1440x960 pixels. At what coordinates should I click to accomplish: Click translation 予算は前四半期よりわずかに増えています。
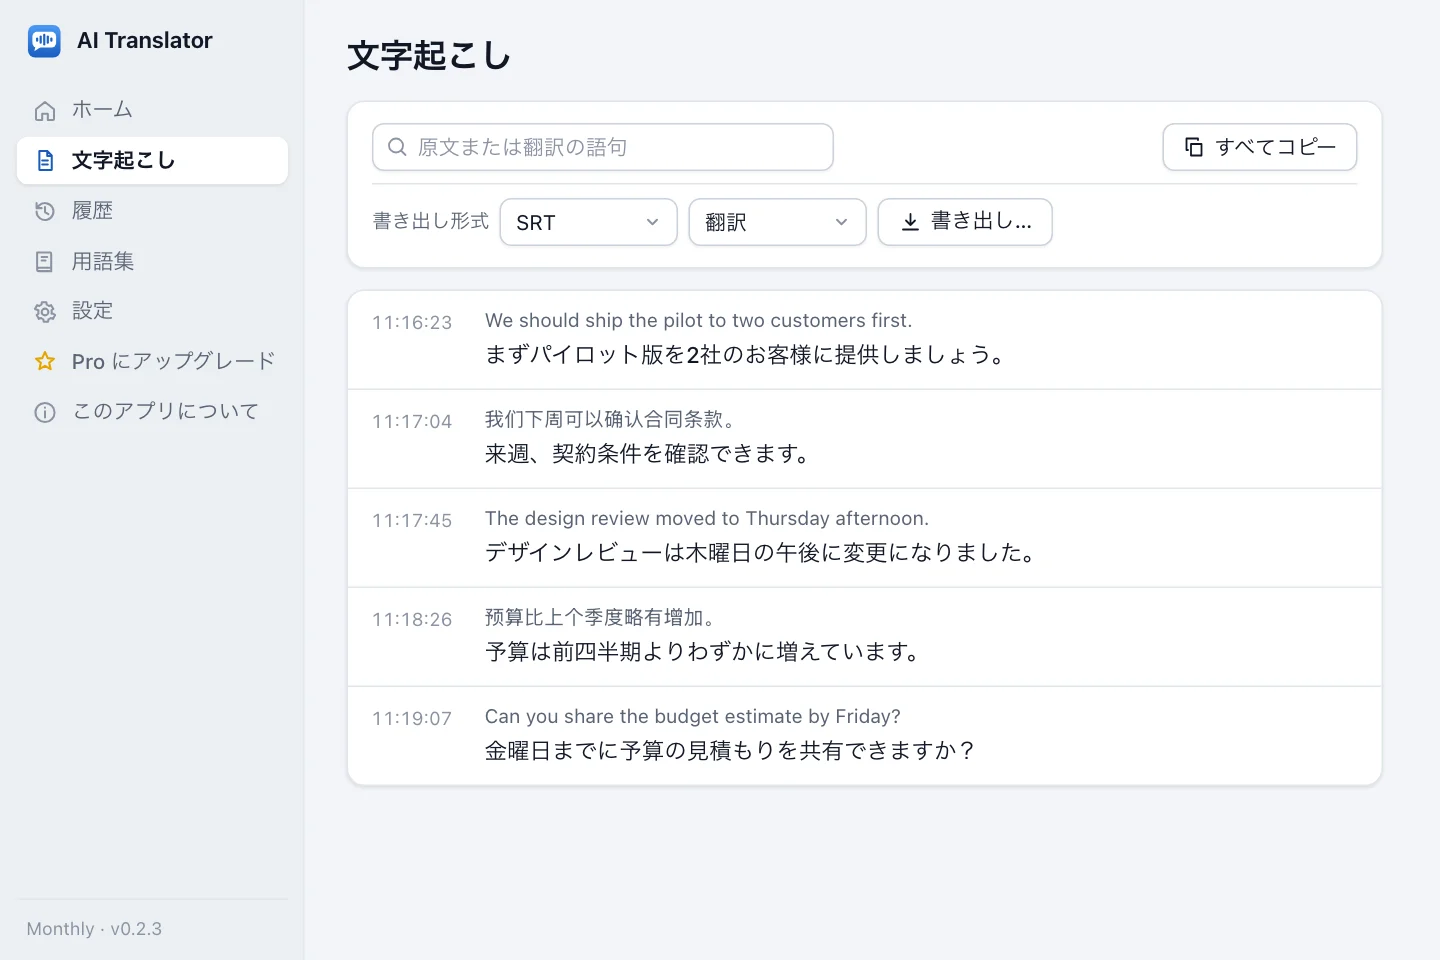coord(703,652)
